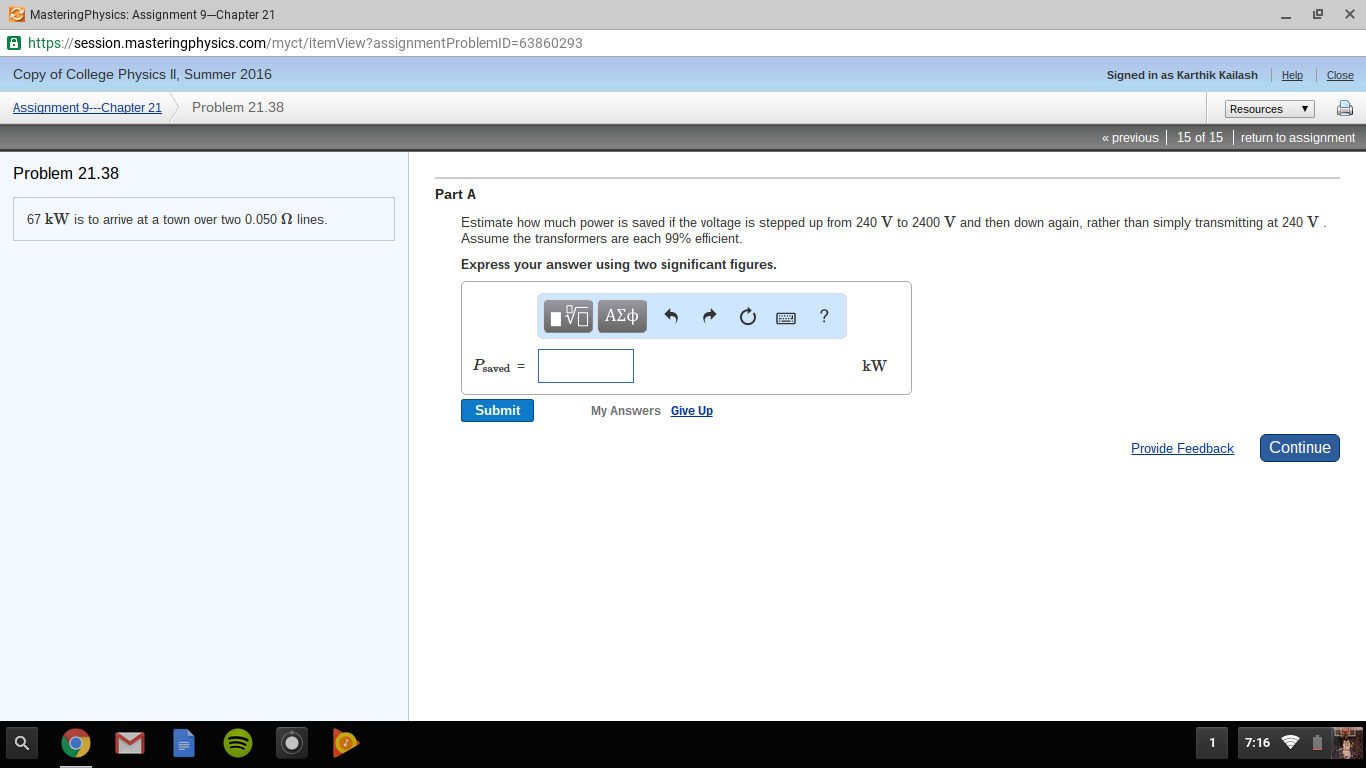Open Gmail from the taskbar

[x=130, y=743]
